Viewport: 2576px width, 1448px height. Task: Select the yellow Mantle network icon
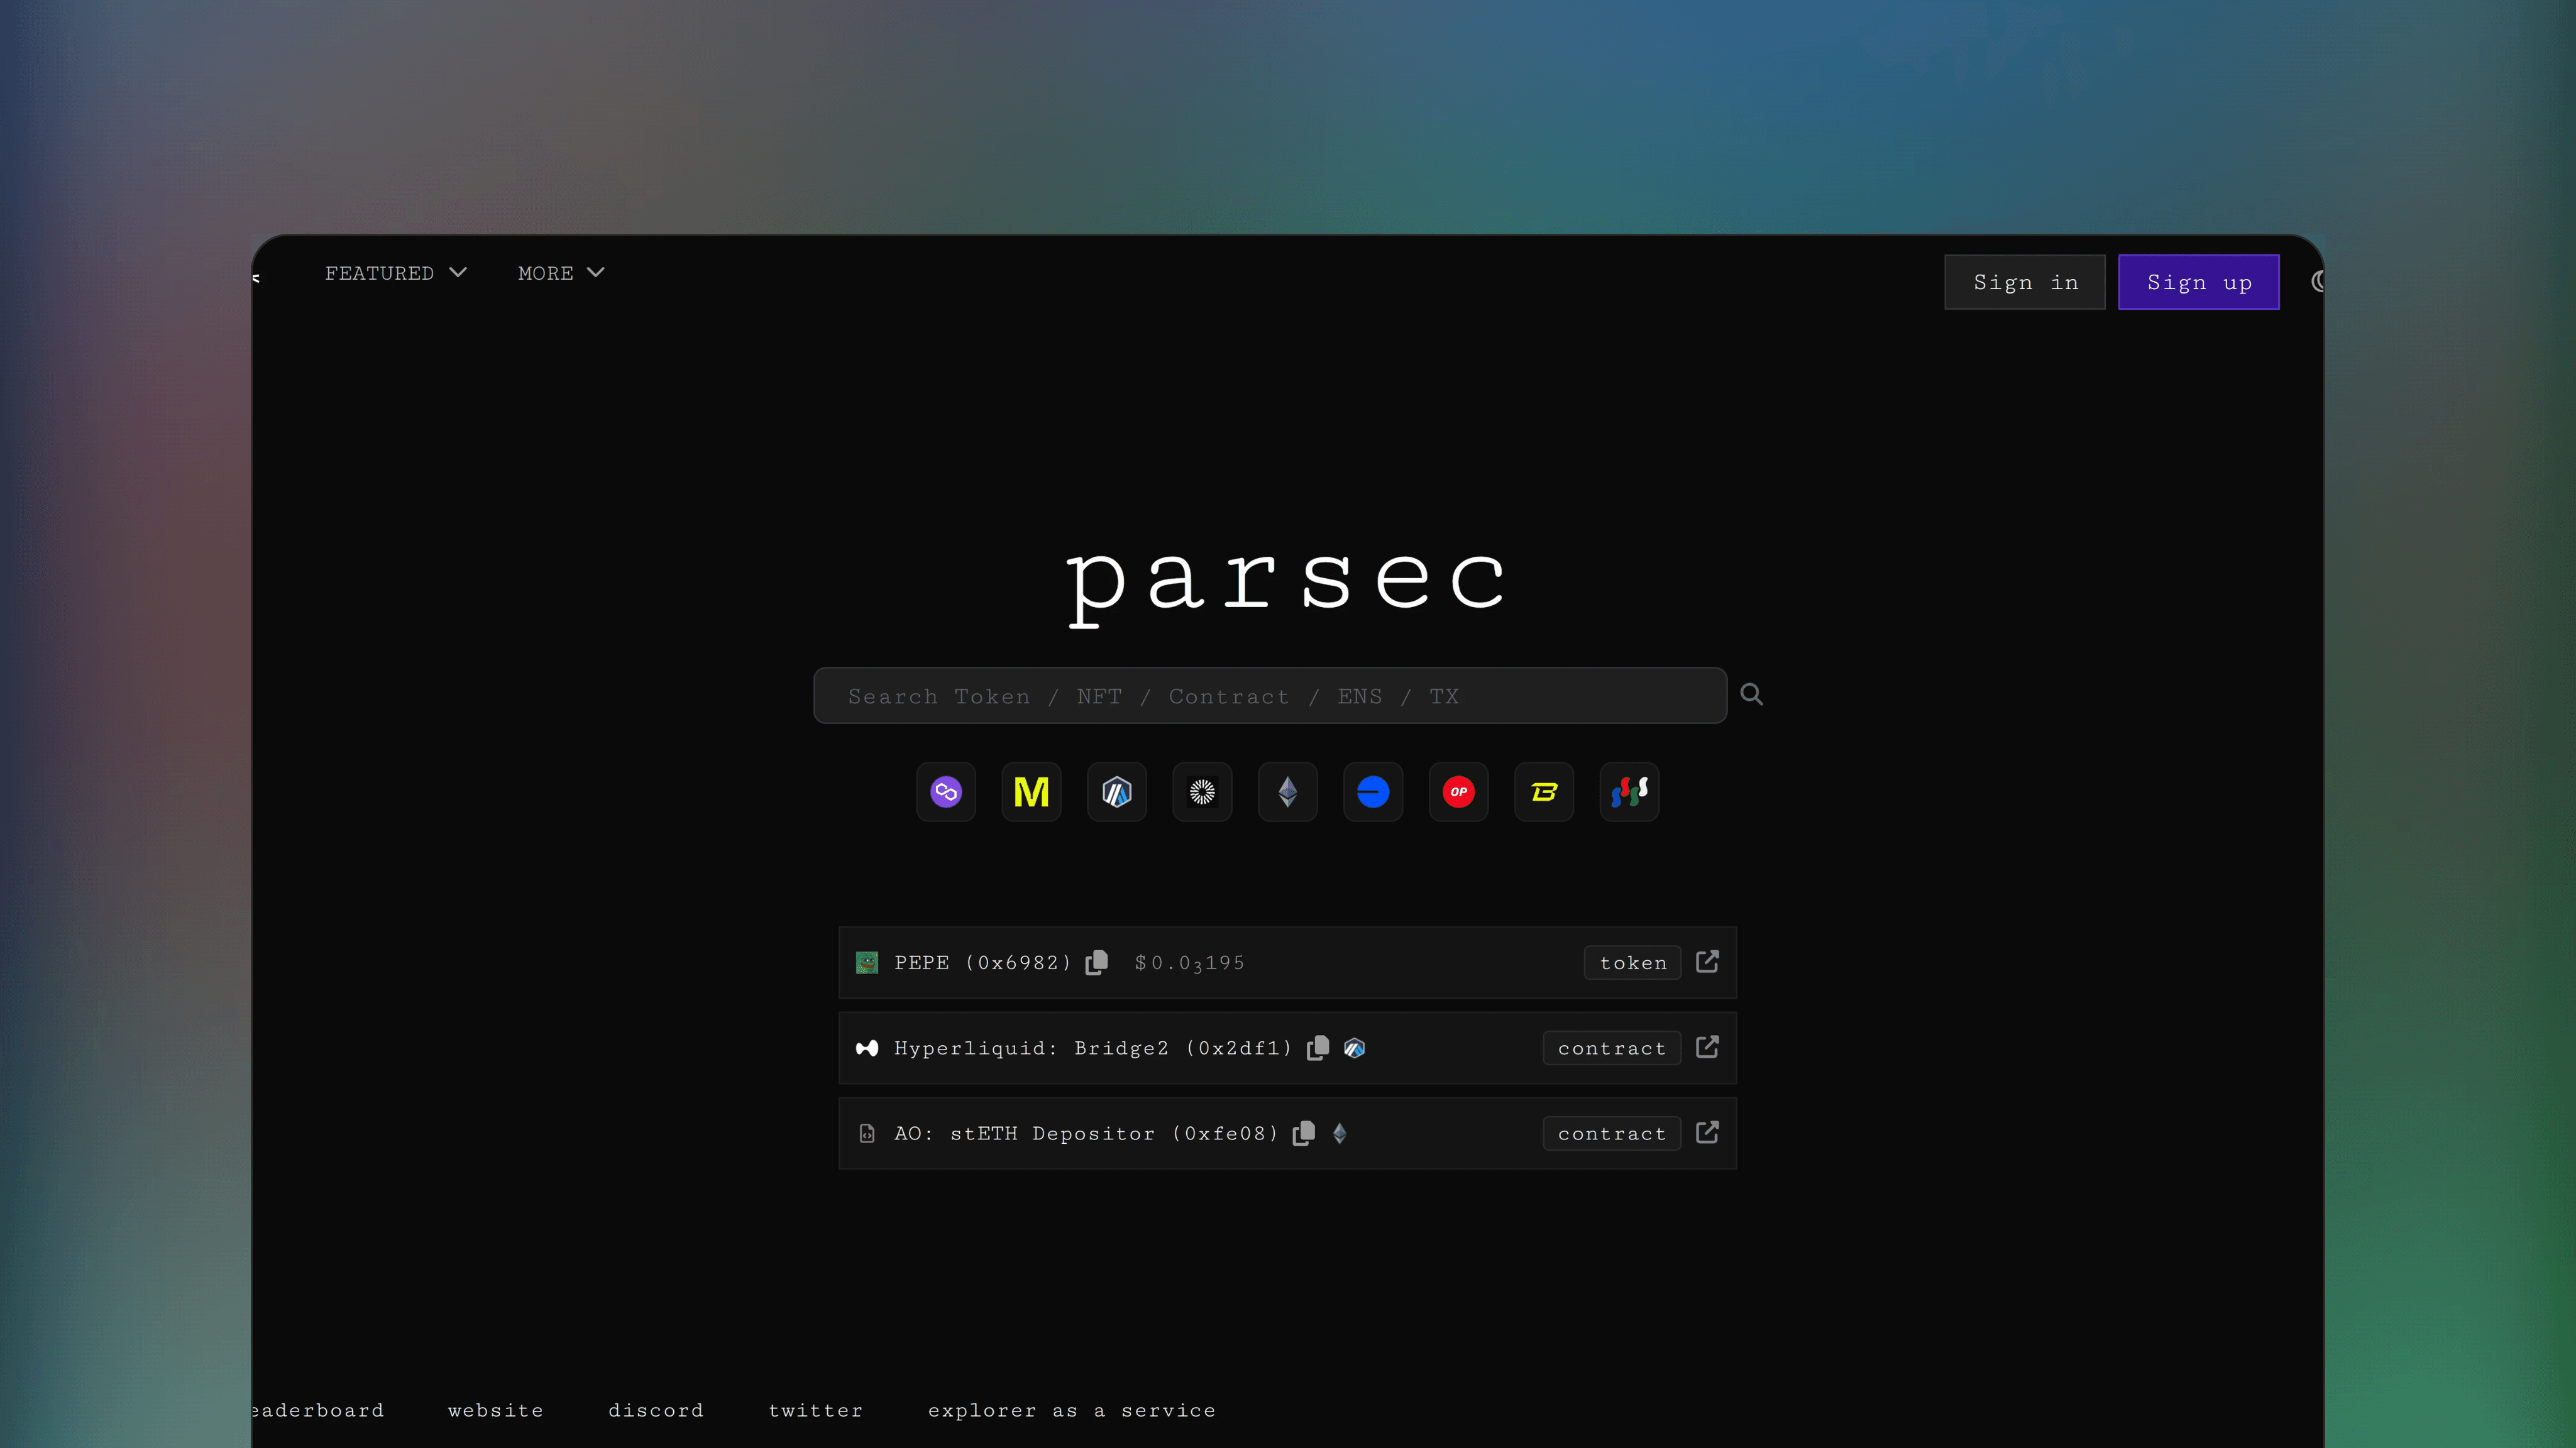pos(1031,792)
